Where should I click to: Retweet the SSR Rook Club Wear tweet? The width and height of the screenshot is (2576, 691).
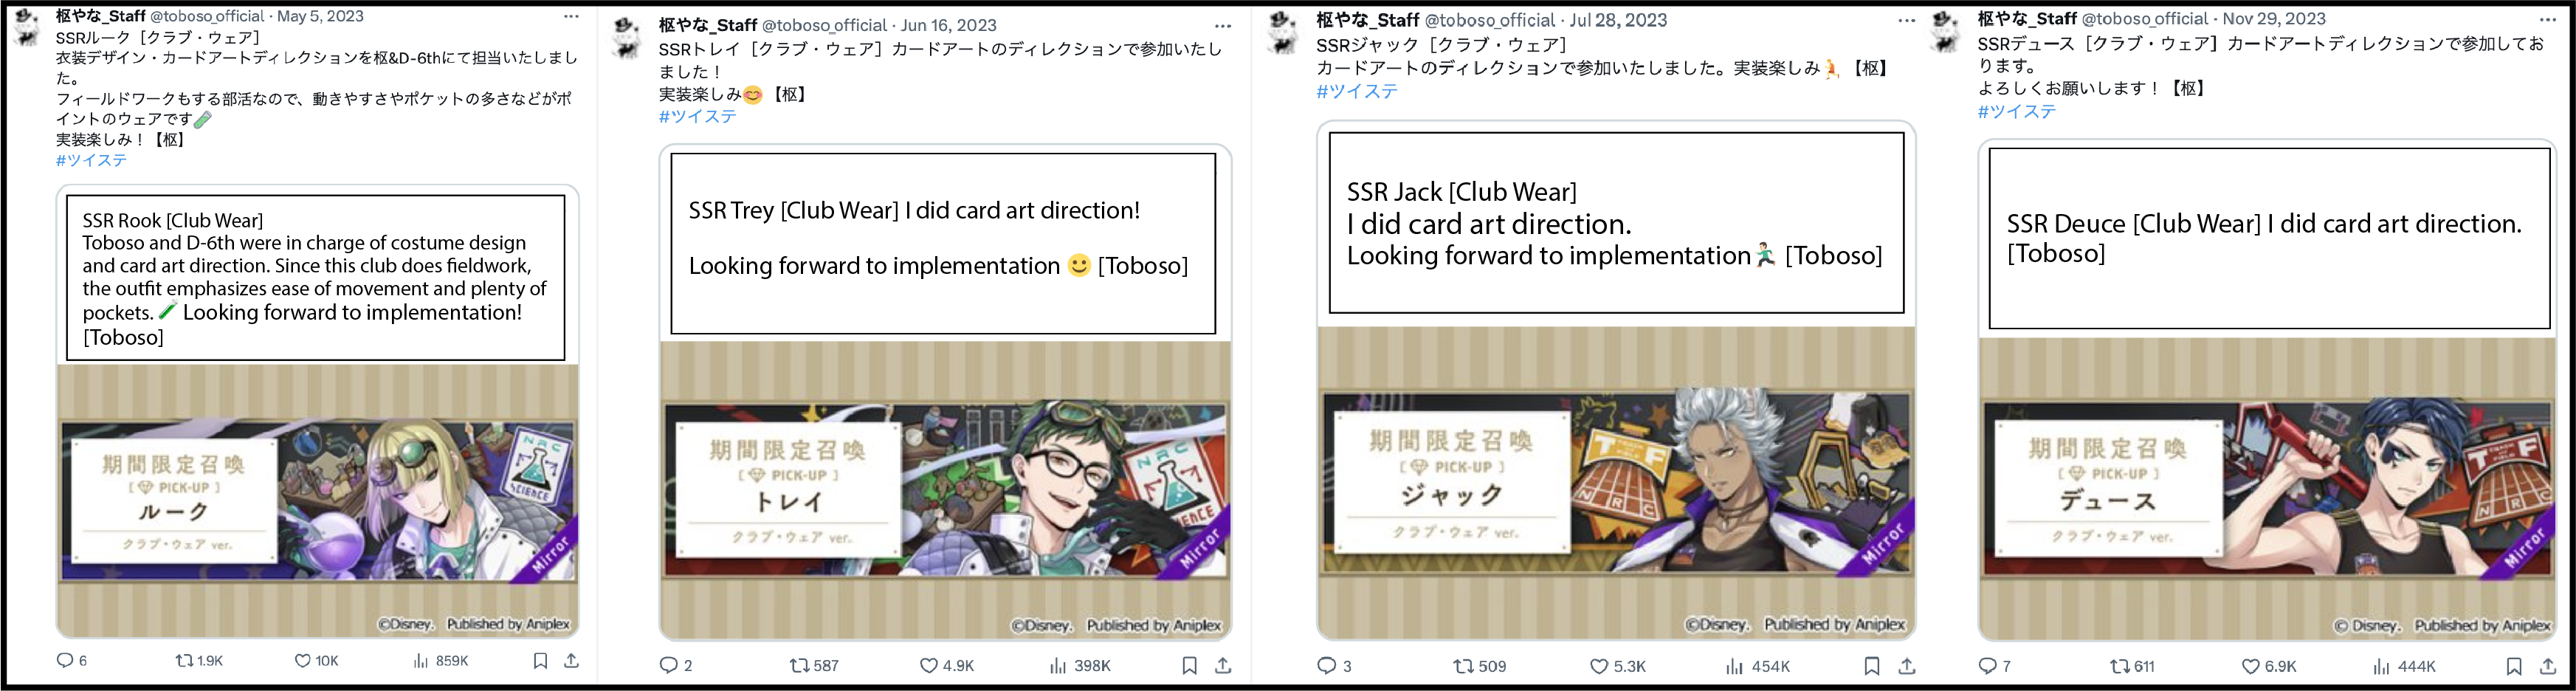184,660
